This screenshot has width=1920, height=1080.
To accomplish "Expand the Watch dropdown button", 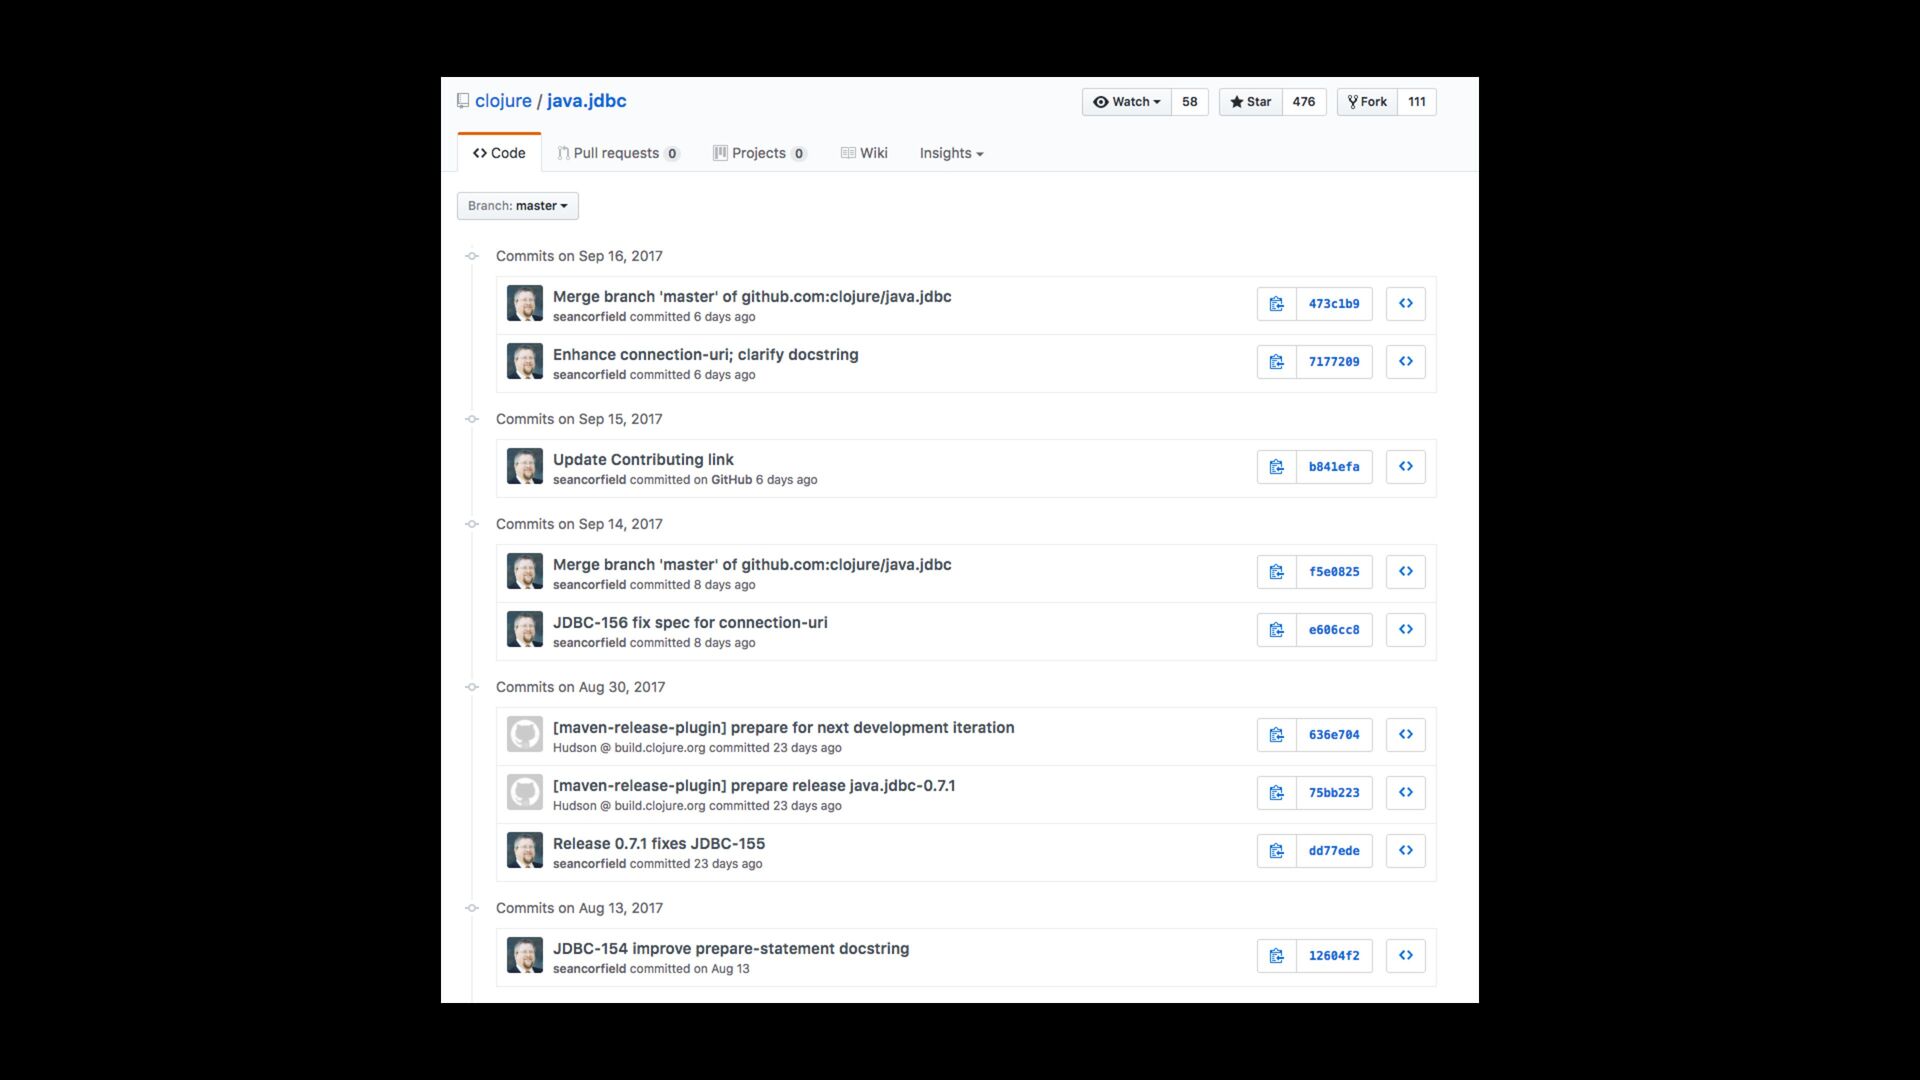I will (1126, 102).
